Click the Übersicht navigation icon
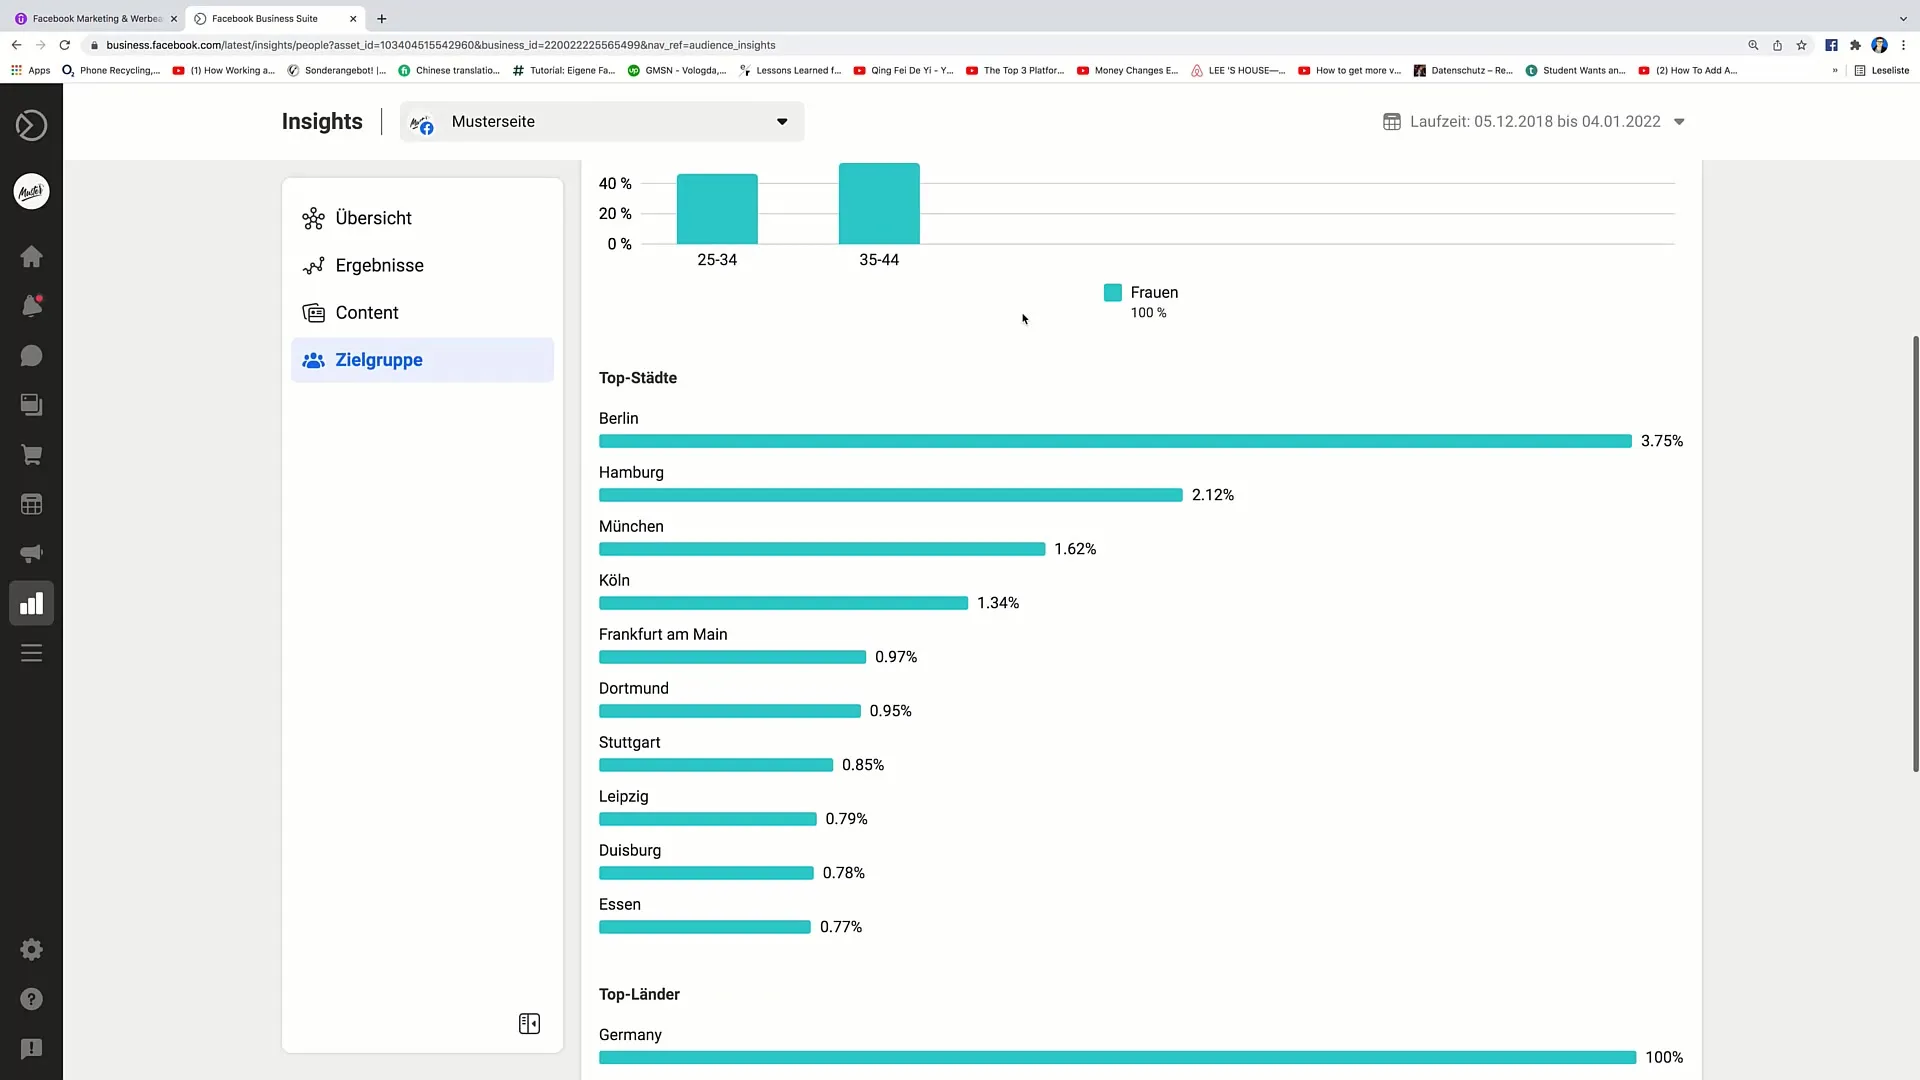This screenshot has width=1920, height=1080. (313, 218)
